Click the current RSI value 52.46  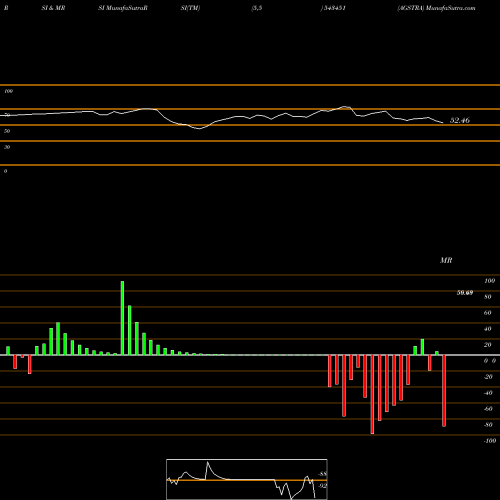460,120
